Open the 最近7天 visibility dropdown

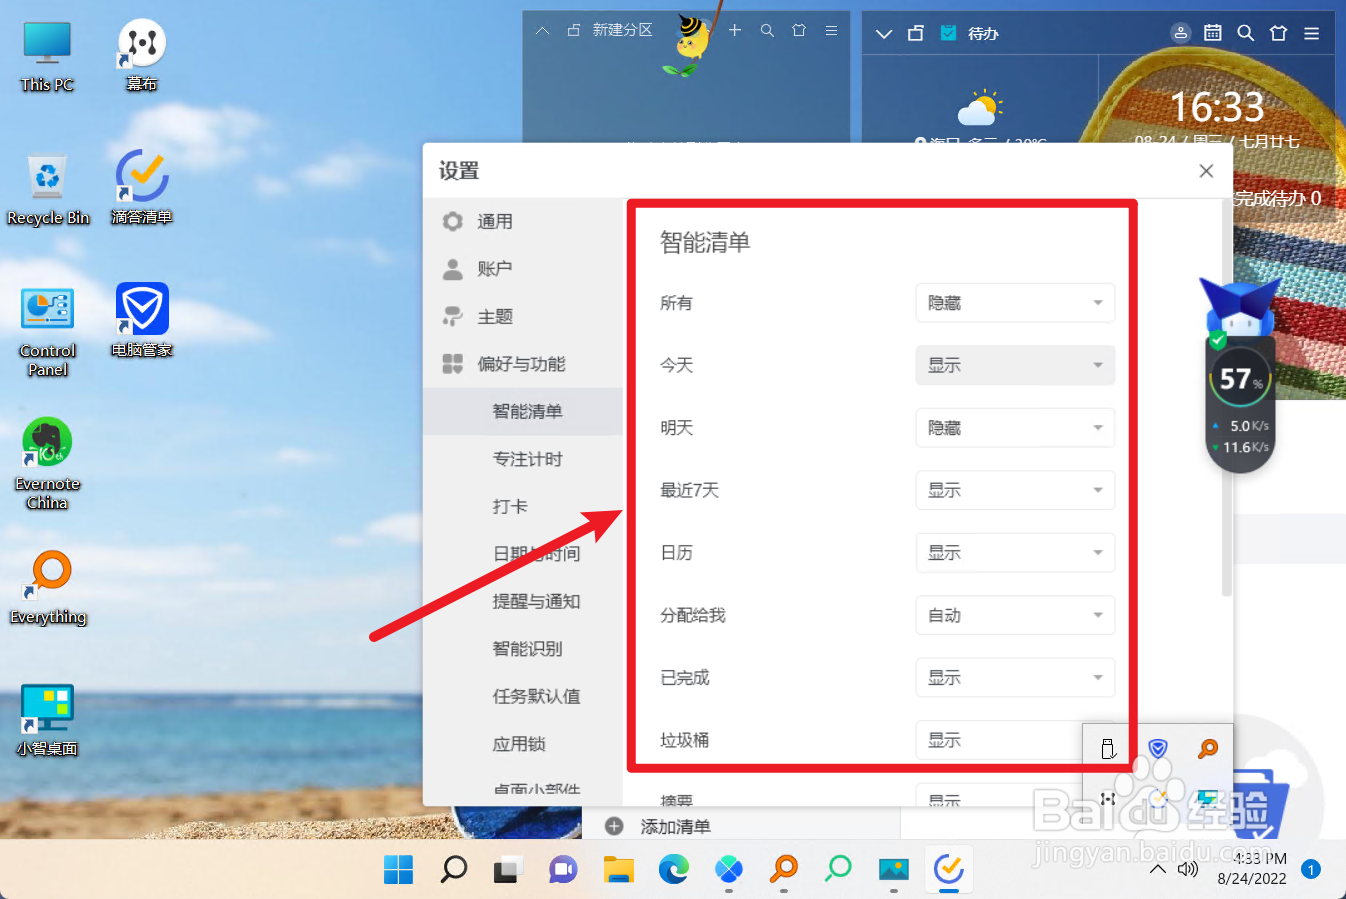[x=1015, y=490]
